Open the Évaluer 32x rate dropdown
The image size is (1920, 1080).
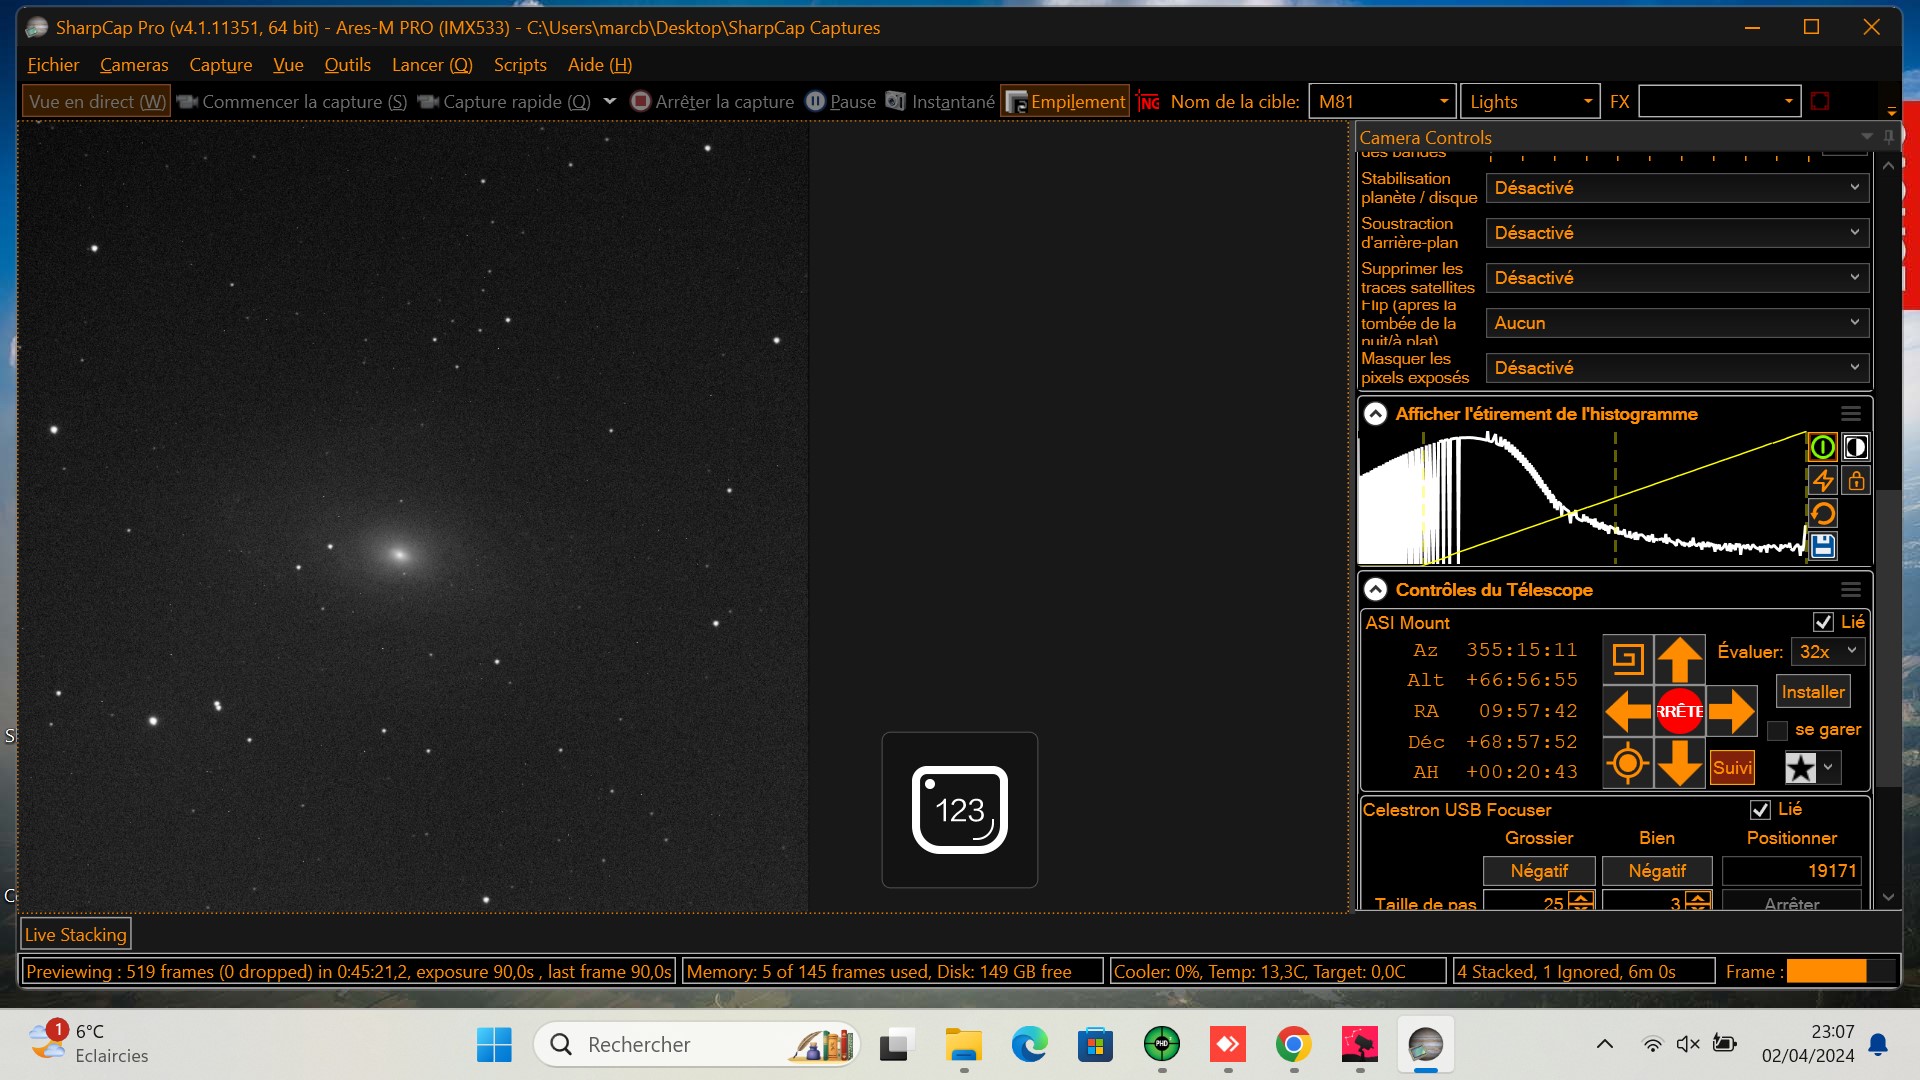click(1827, 652)
